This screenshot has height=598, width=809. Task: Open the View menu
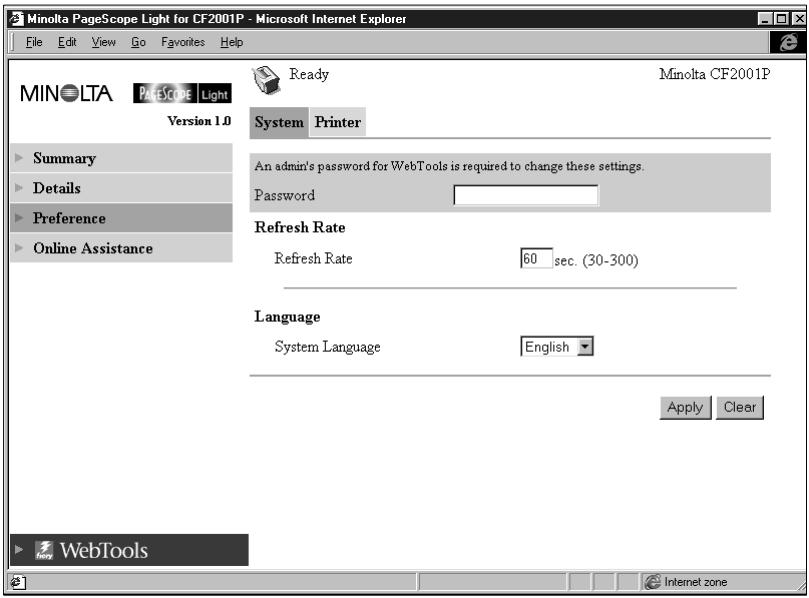tap(104, 42)
